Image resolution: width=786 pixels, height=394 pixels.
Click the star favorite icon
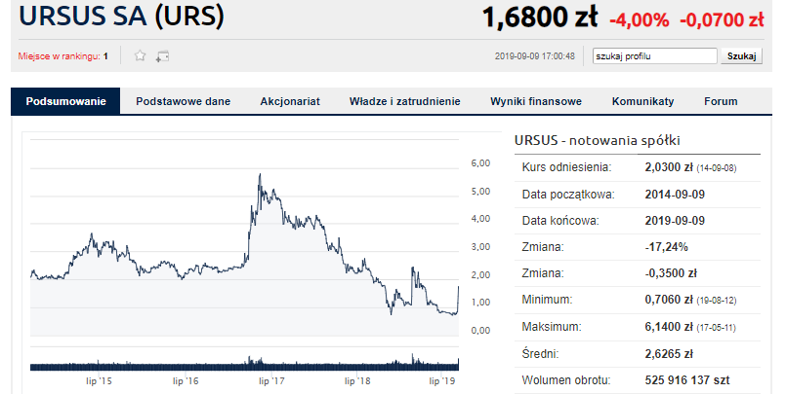click(140, 56)
